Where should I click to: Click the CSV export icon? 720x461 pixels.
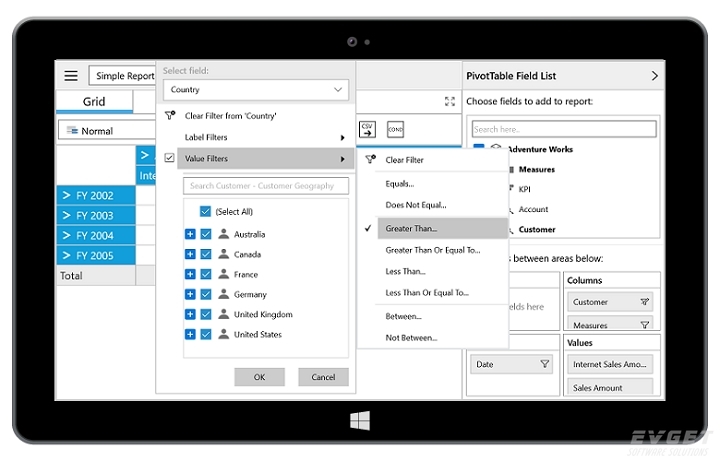367,130
